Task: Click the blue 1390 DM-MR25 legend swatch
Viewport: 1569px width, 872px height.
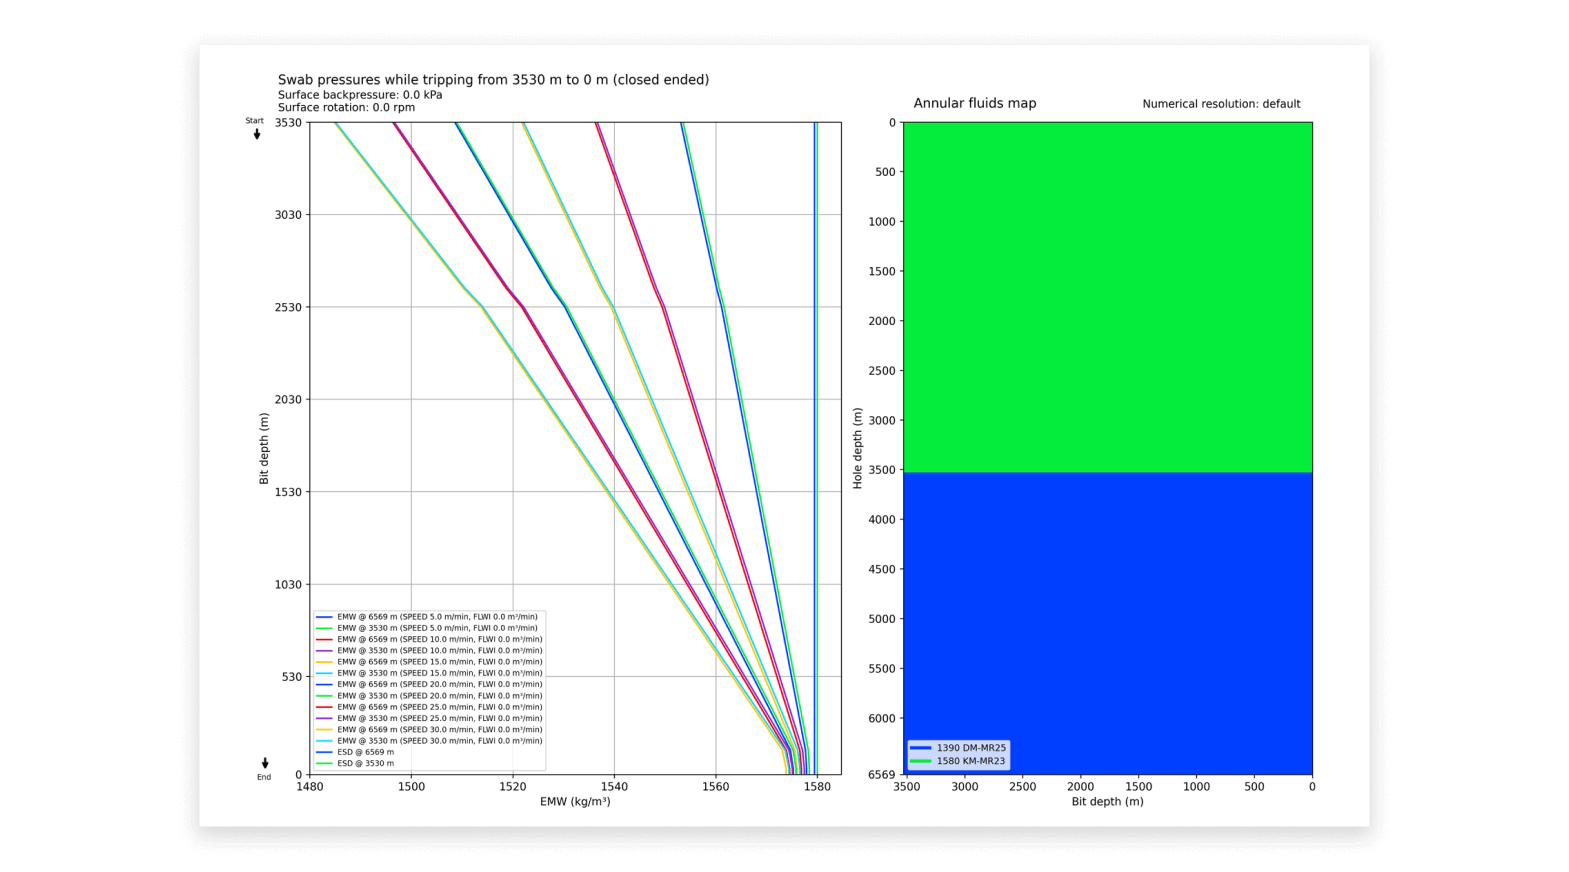Action: [x=920, y=748]
